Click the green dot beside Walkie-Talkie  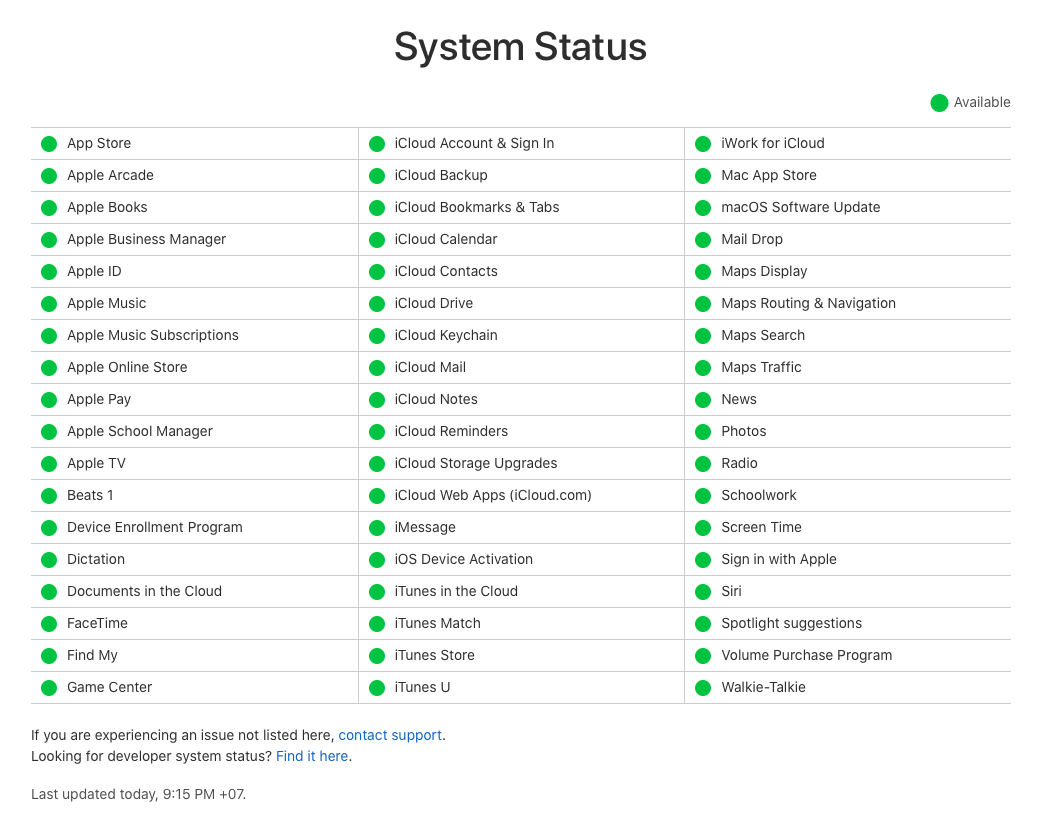coord(703,688)
